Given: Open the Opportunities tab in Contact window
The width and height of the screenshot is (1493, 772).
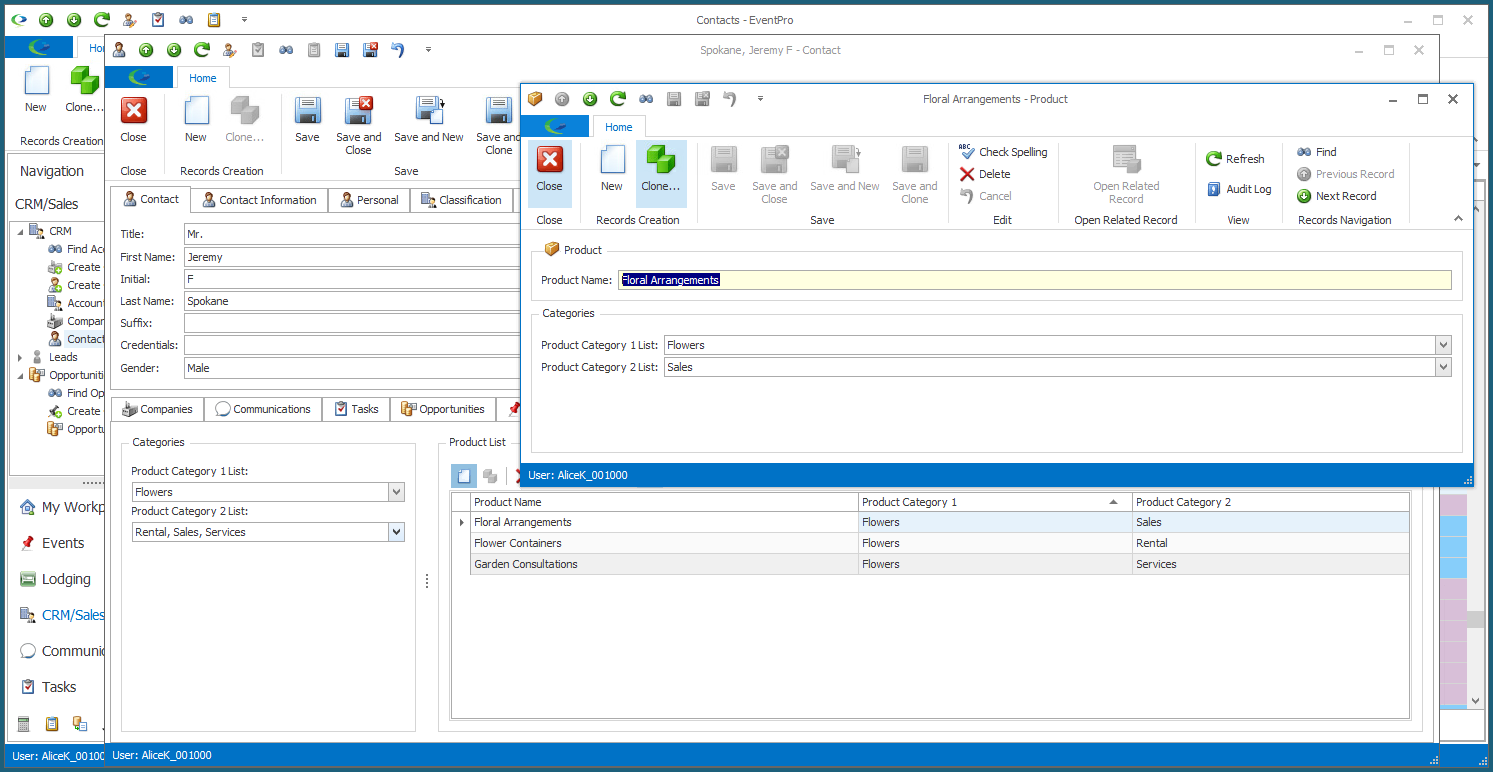Looking at the screenshot, I should tap(442, 409).
